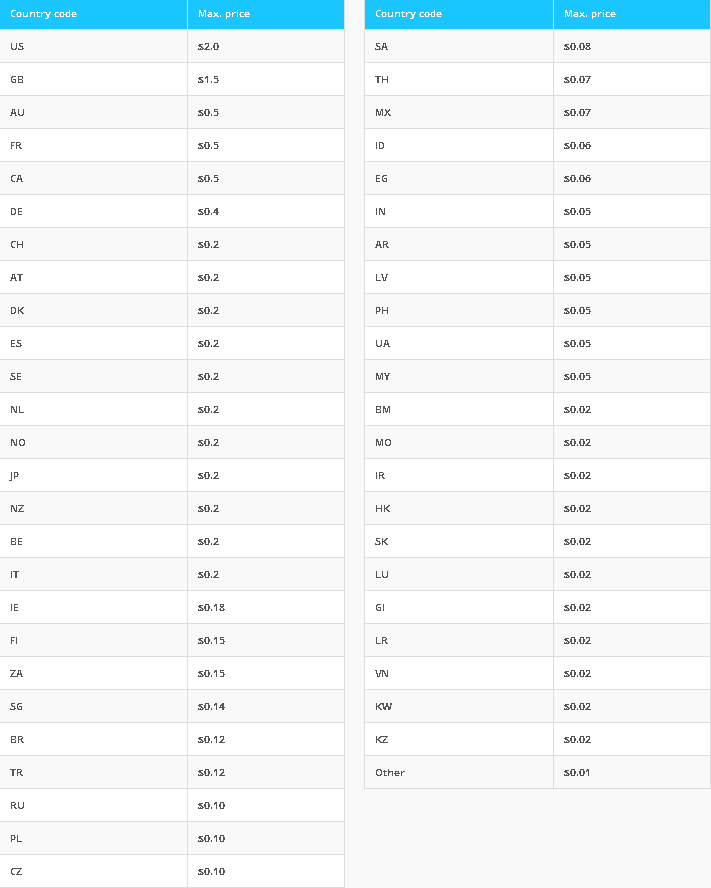Click the $0.18 price value

click(x=211, y=607)
